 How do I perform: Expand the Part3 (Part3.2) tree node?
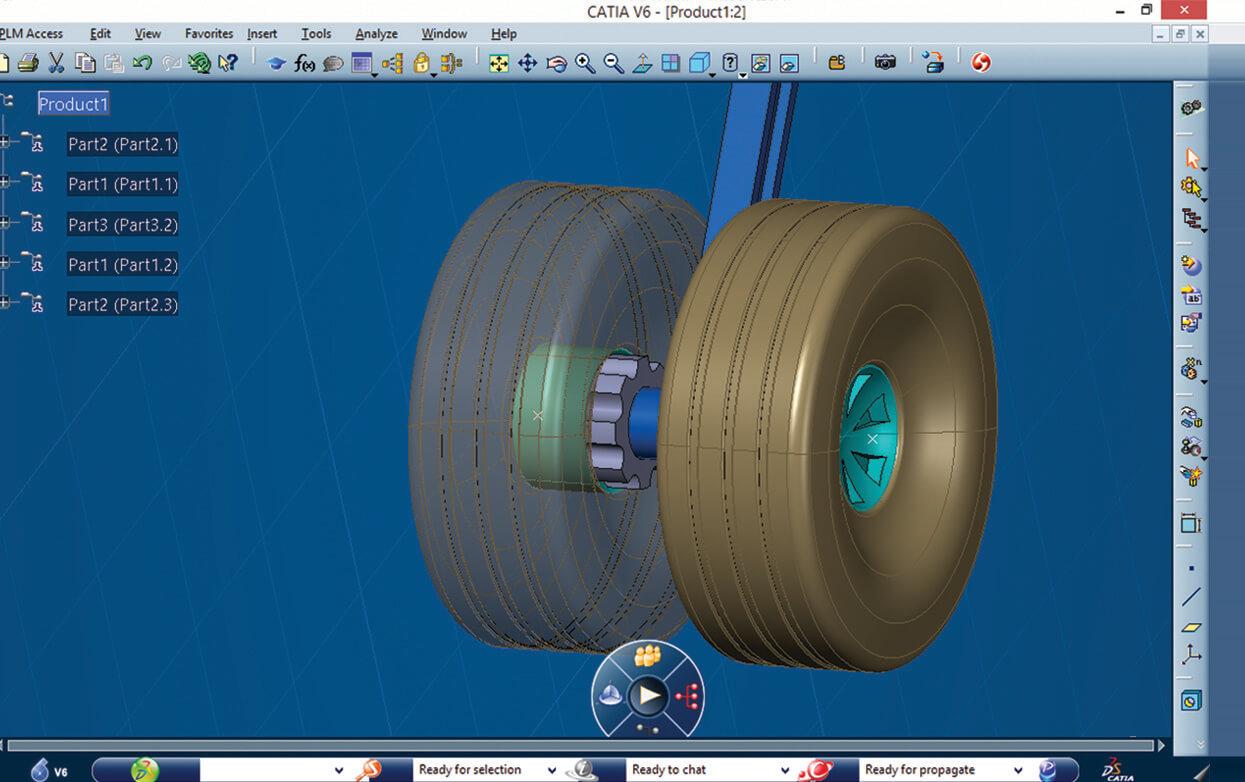[5, 224]
